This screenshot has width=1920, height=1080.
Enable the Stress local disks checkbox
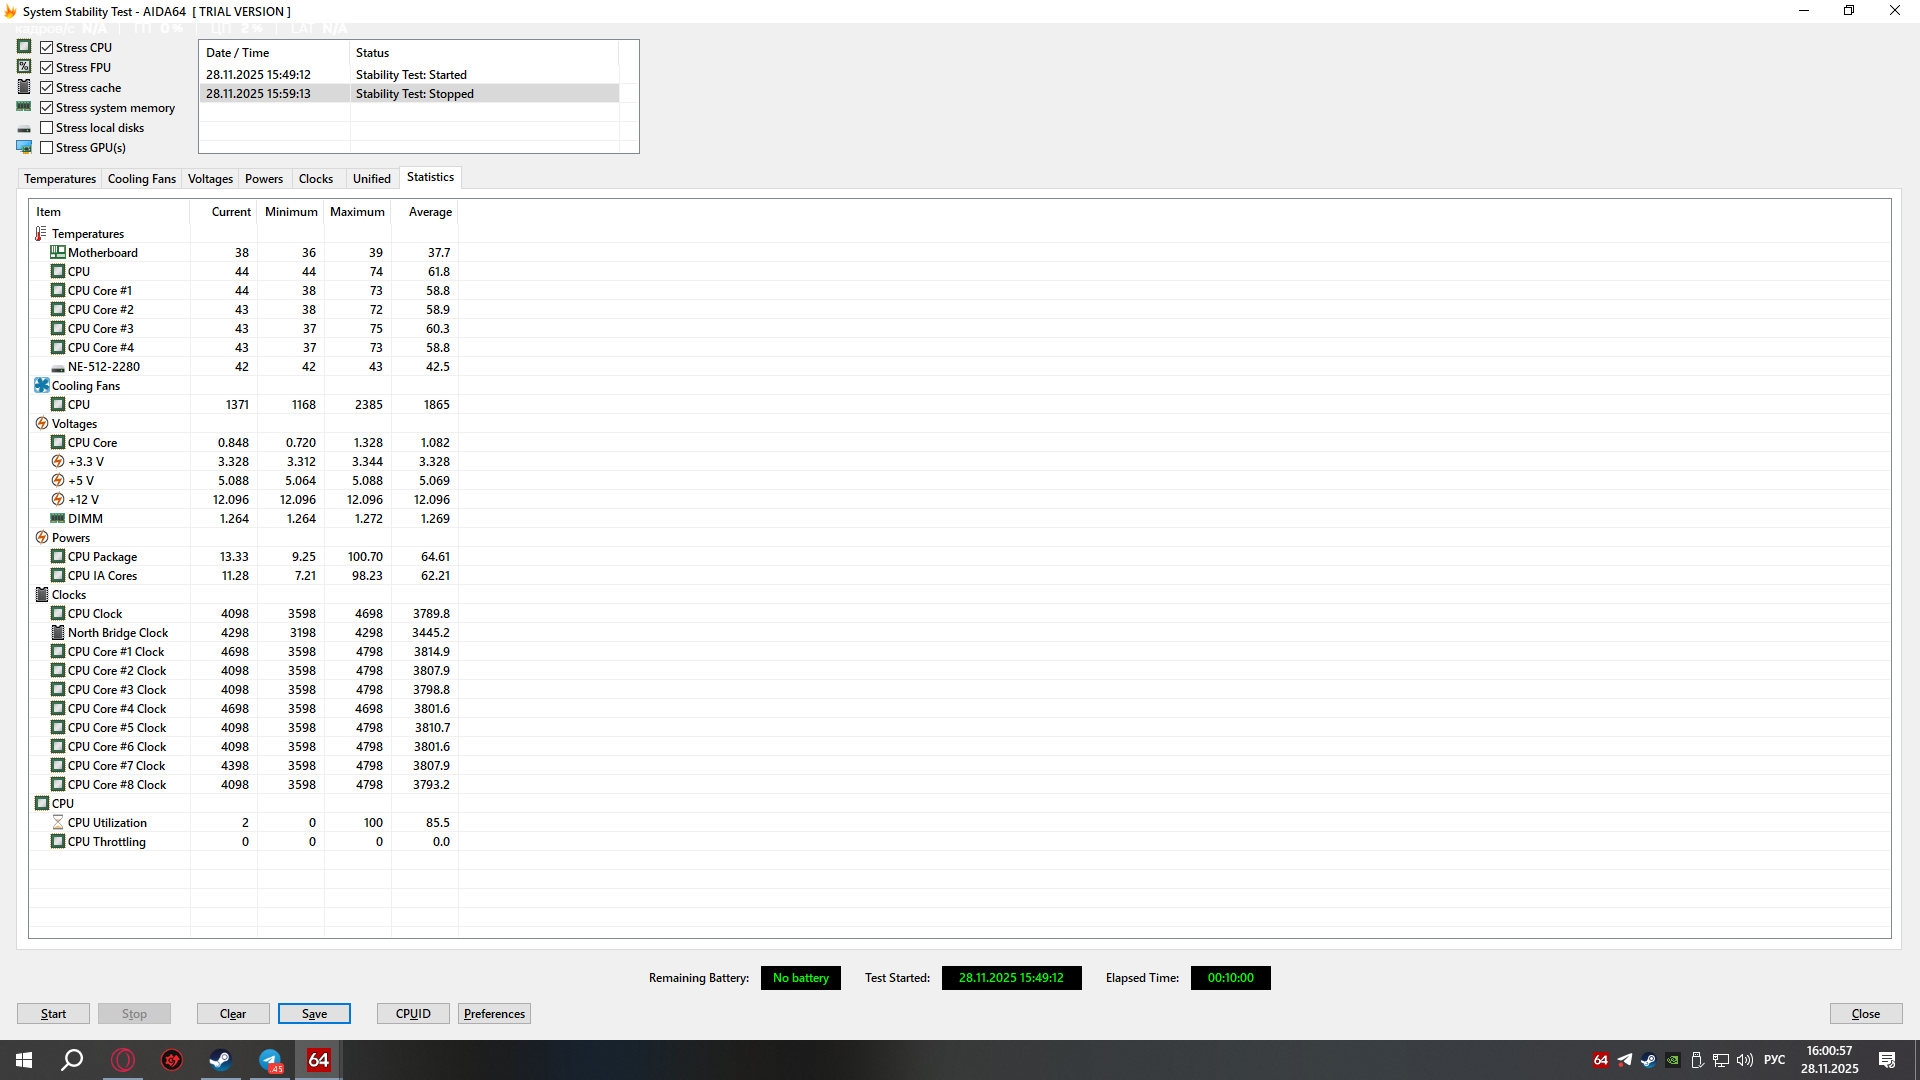[x=47, y=127]
